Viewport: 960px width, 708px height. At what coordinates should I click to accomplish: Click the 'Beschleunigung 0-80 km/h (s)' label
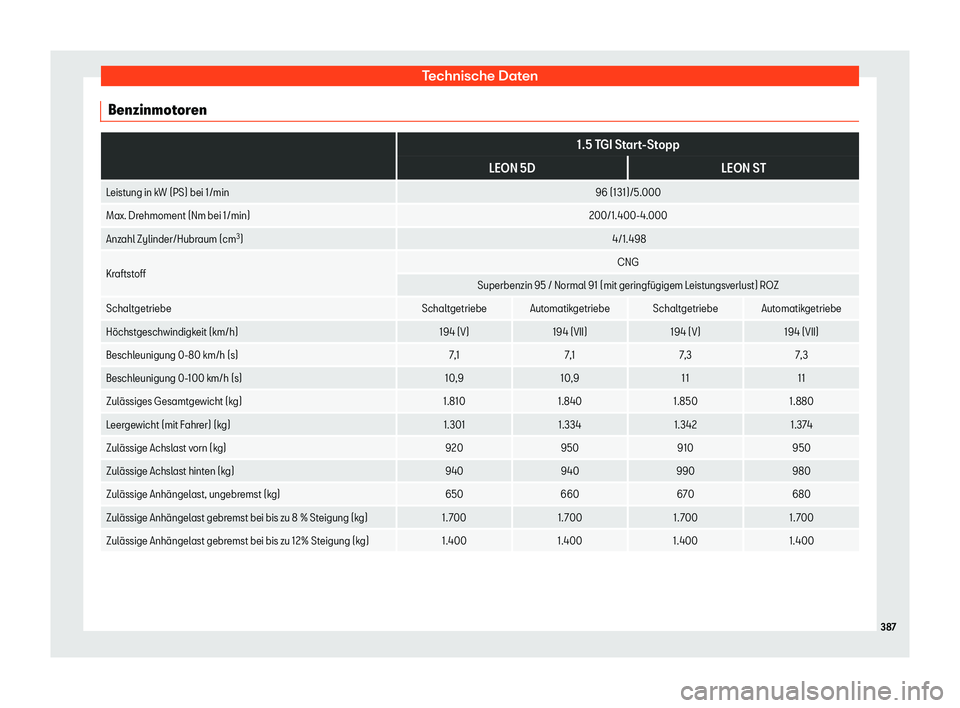click(171, 355)
